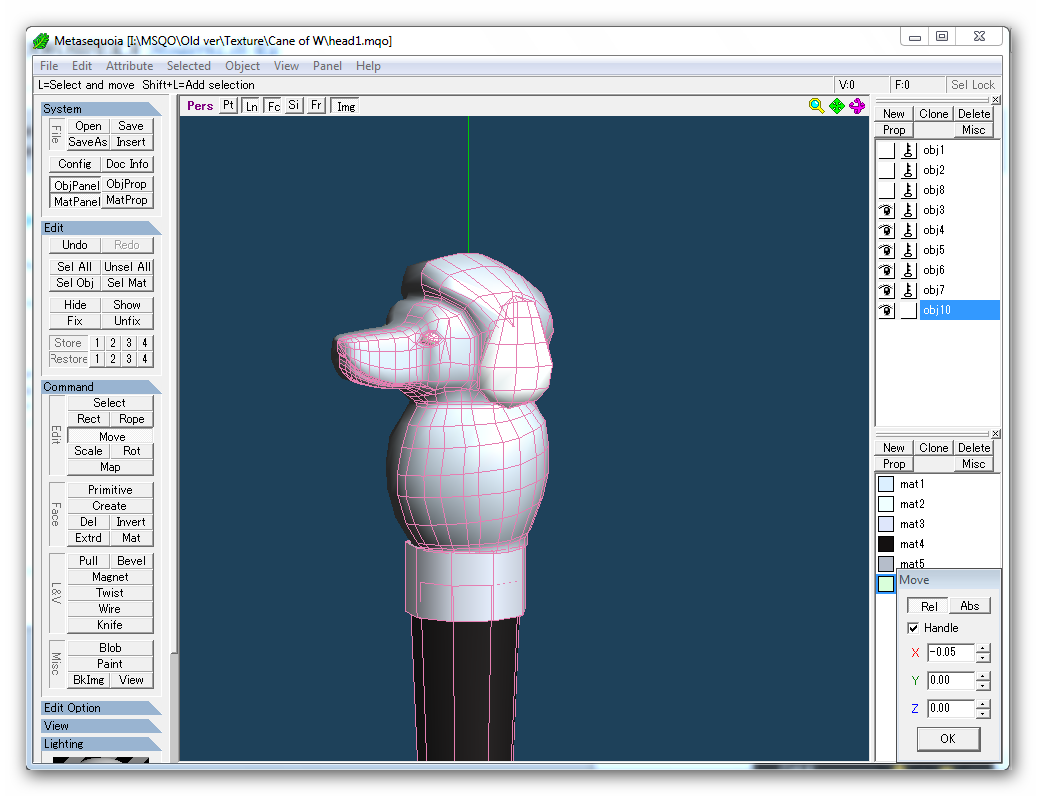Toggle the Fc face display button

(273, 106)
